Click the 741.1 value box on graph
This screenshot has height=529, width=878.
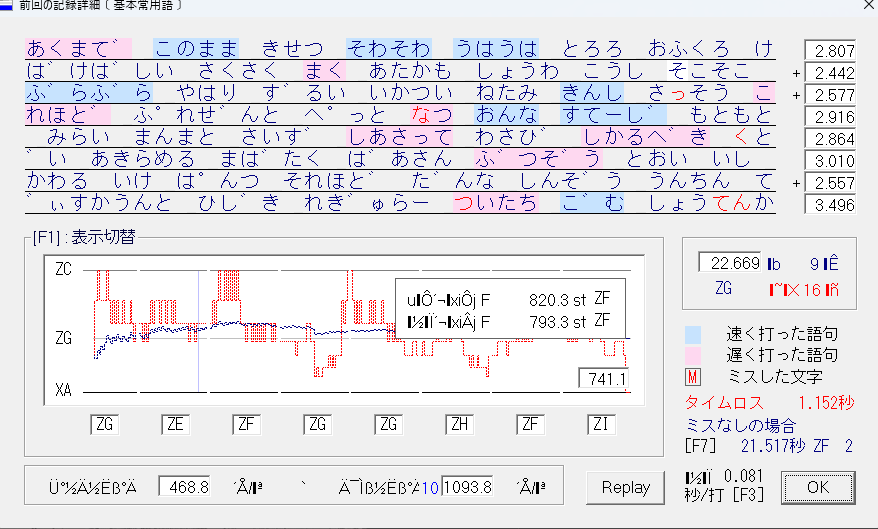click(604, 379)
